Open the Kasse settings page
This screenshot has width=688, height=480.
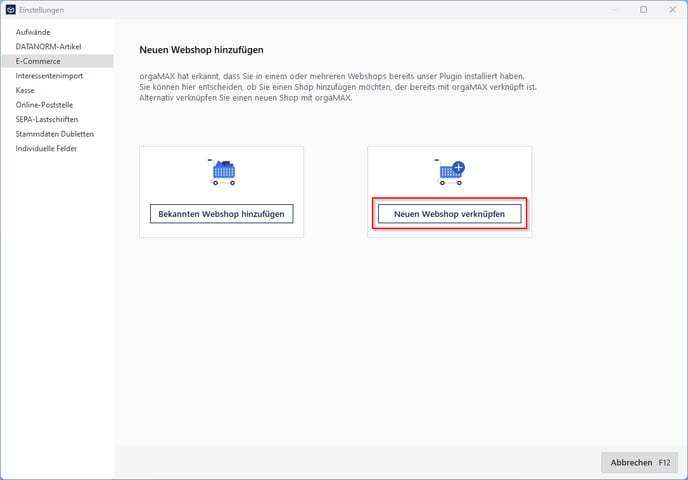[26, 90]
